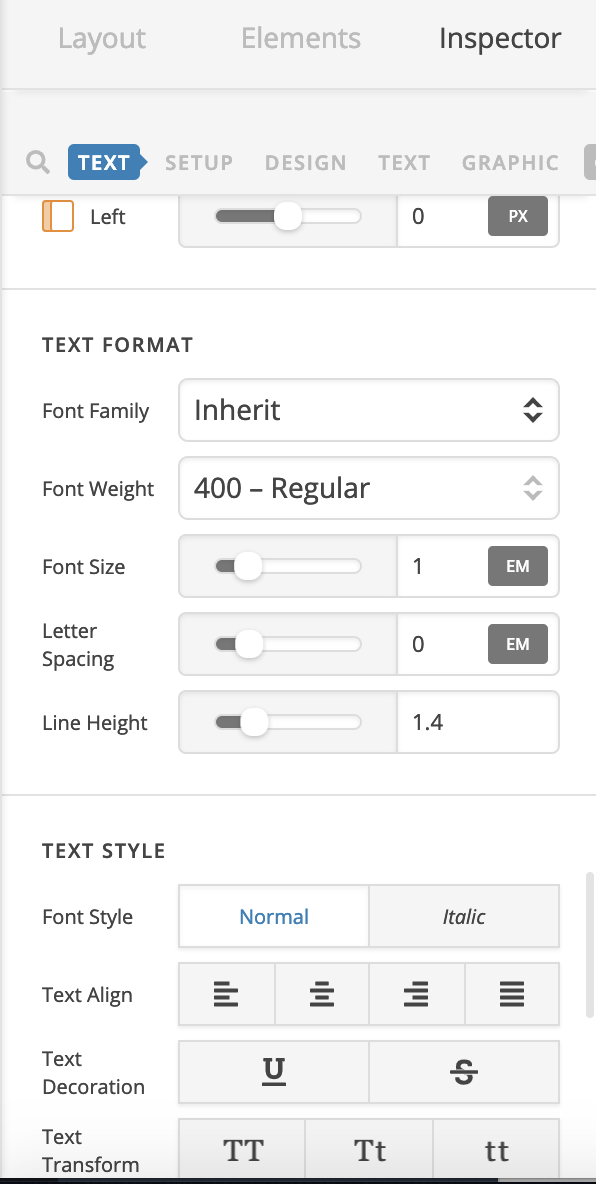Open the Font Family Inherit dropdown
Image resolution: width=596 pixels, height=1184 pixels.
369,410
